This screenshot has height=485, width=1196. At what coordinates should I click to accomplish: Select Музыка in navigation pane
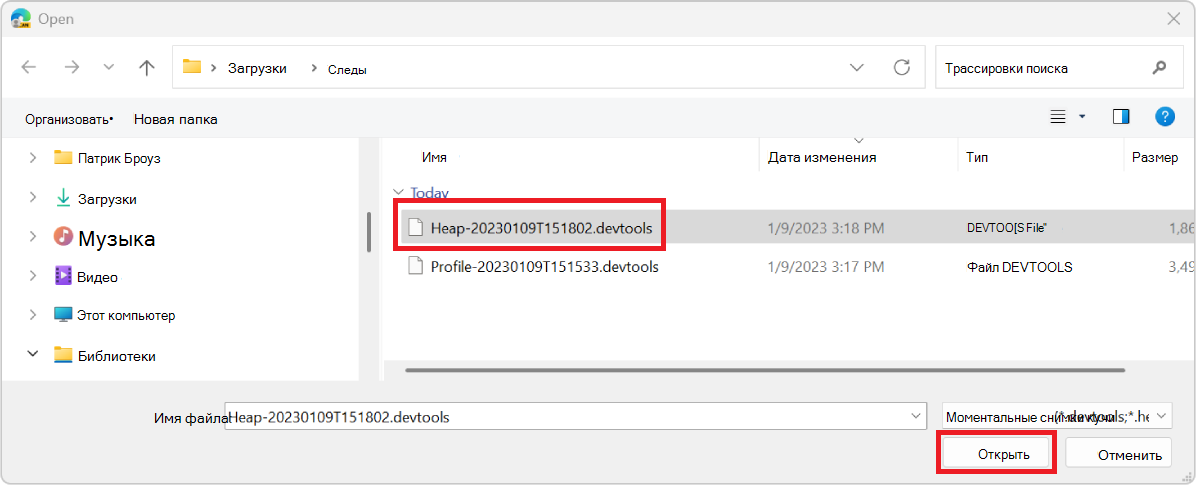click(117, 239)
